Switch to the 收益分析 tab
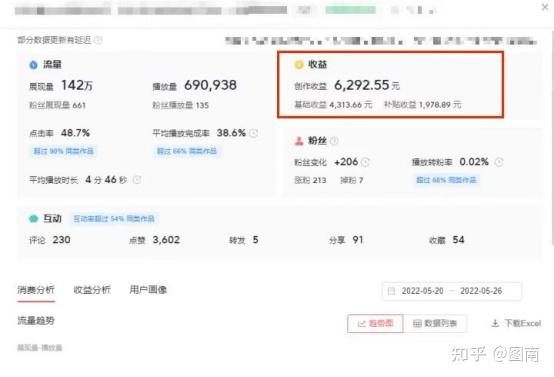554x377 pixels. click(92, 290)
